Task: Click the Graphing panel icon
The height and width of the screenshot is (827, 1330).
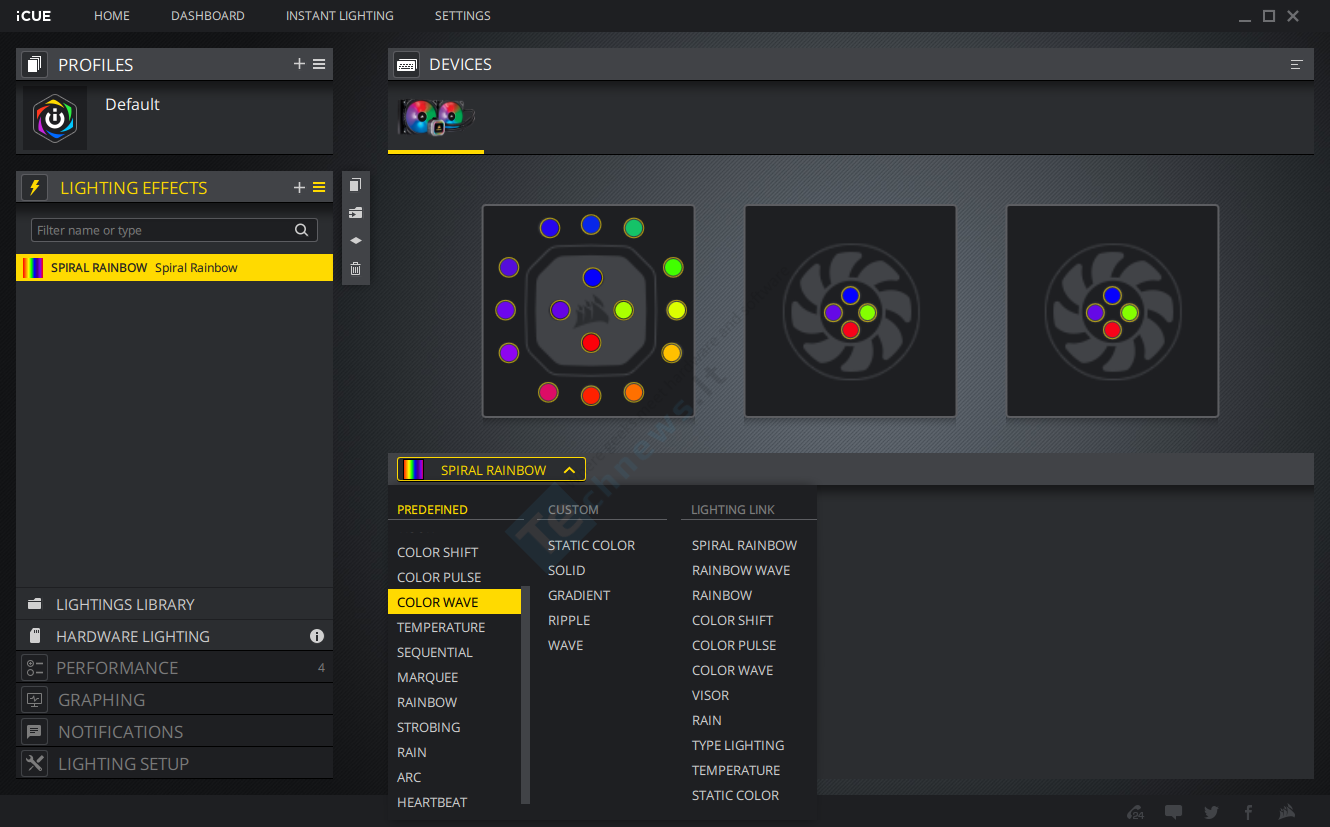Action: 35,700
